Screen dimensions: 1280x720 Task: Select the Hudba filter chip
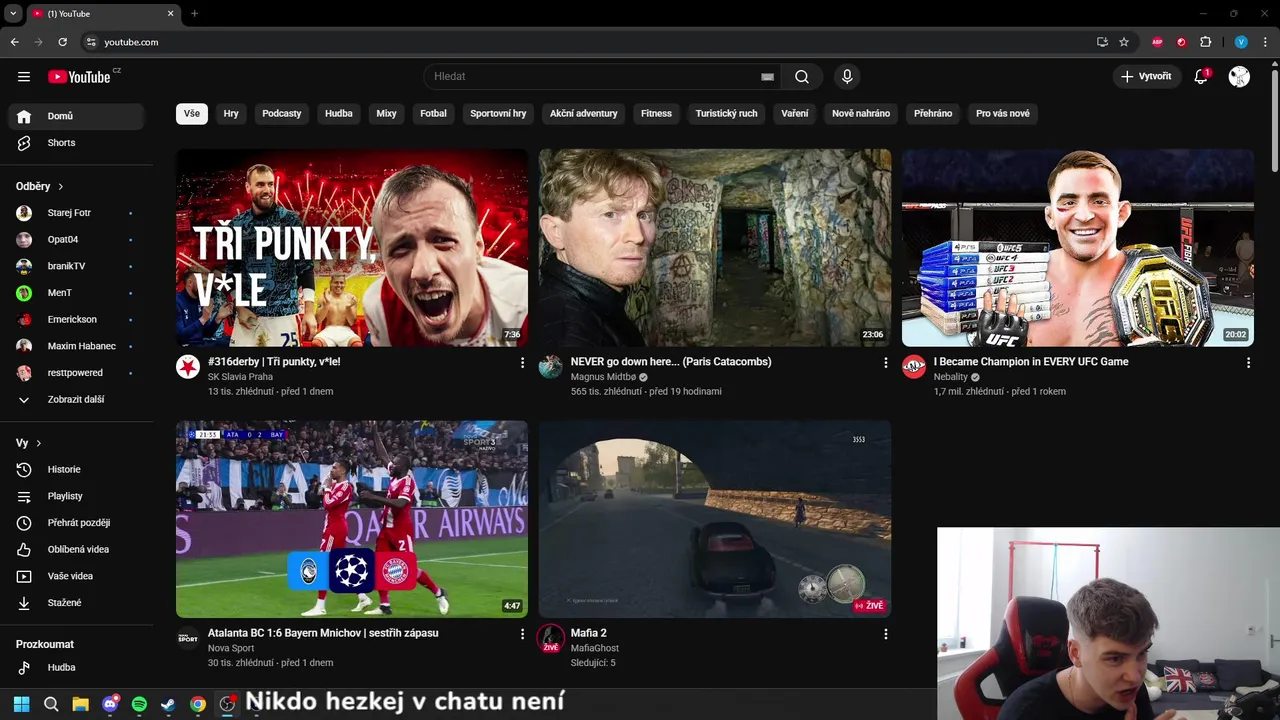click(x=339, y=113)
